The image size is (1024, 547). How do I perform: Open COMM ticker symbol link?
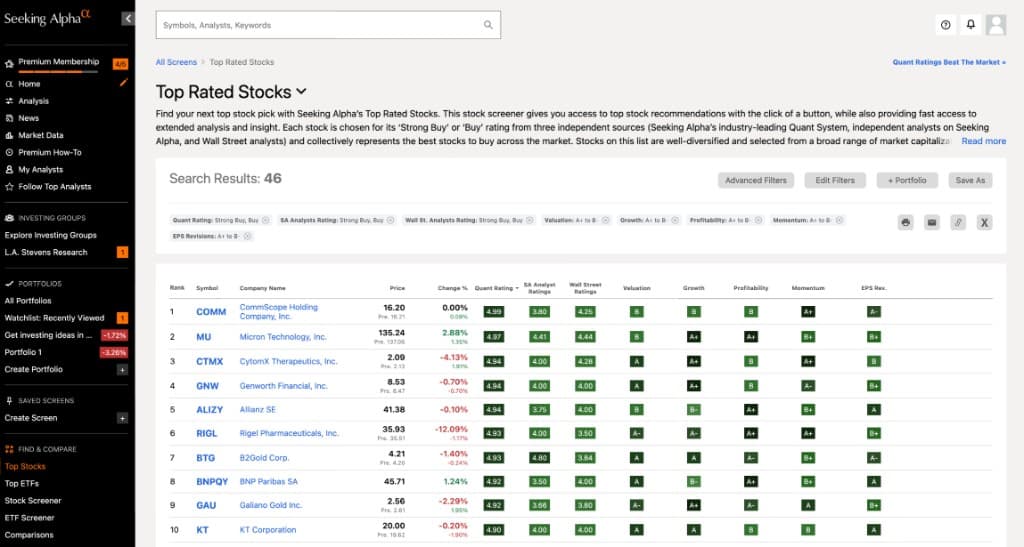click(x=211, y=312)
